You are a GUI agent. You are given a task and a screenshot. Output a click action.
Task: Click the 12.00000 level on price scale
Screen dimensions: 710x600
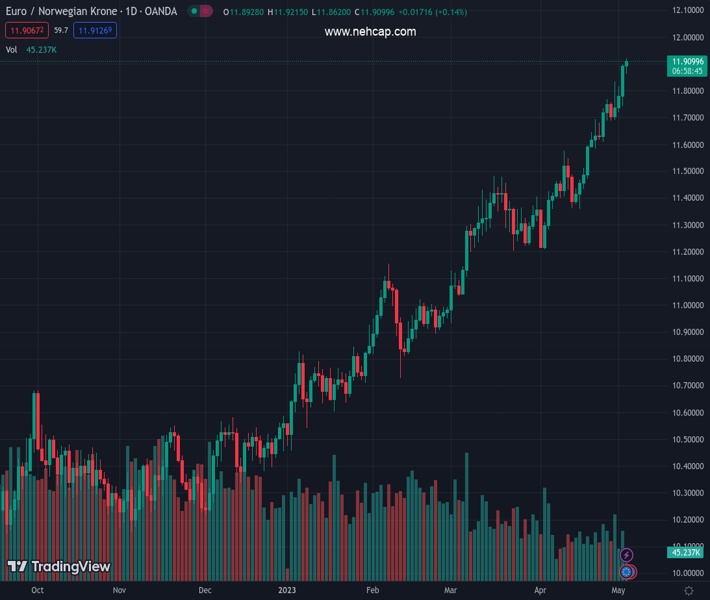coord(686,36)
